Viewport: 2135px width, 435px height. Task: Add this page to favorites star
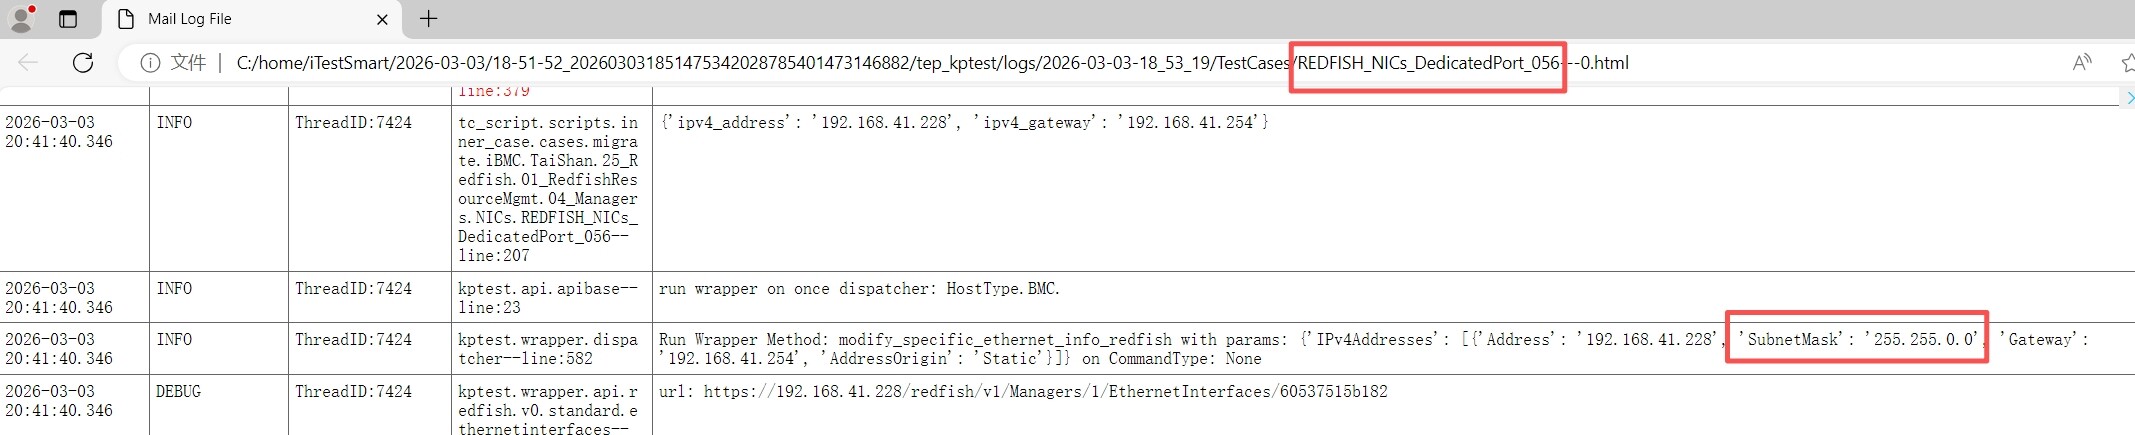pyautogui.click(x=2127, y=63)
